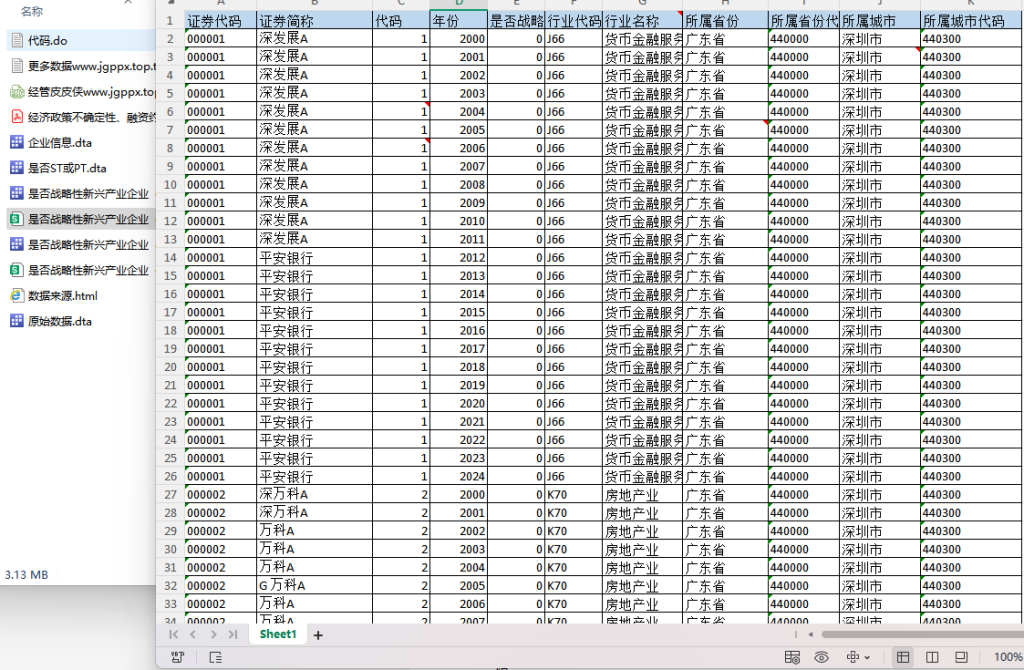Select header cell 行业名称

pyautogui.click(x=643, y=20)
